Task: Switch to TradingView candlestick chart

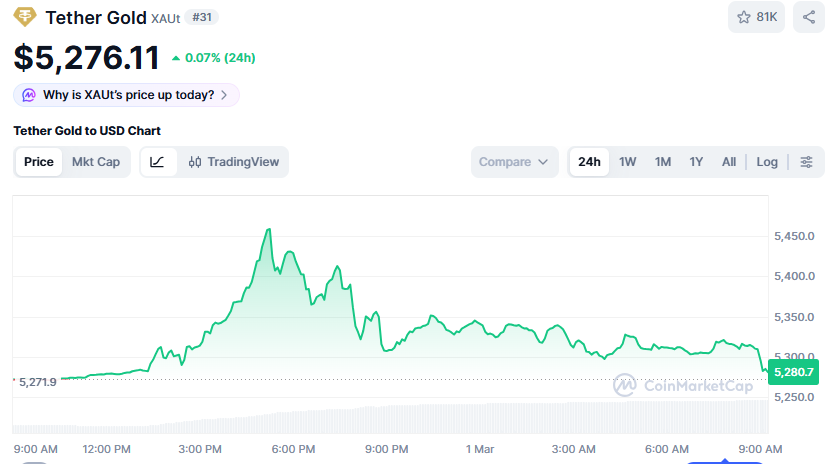Action: (234, 162)
